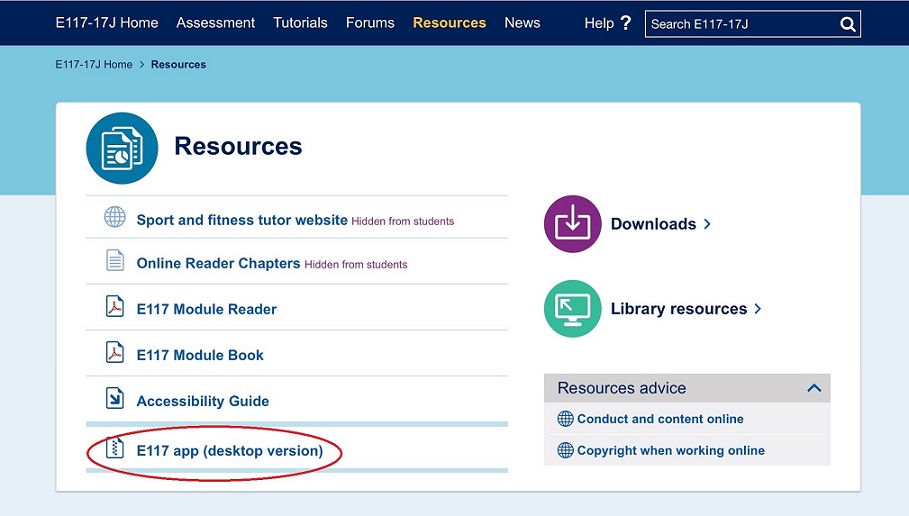Click globe icon beside Sport and fitness tutor website
Viewport: 909px width, 516px height.
tap(115, 217)
